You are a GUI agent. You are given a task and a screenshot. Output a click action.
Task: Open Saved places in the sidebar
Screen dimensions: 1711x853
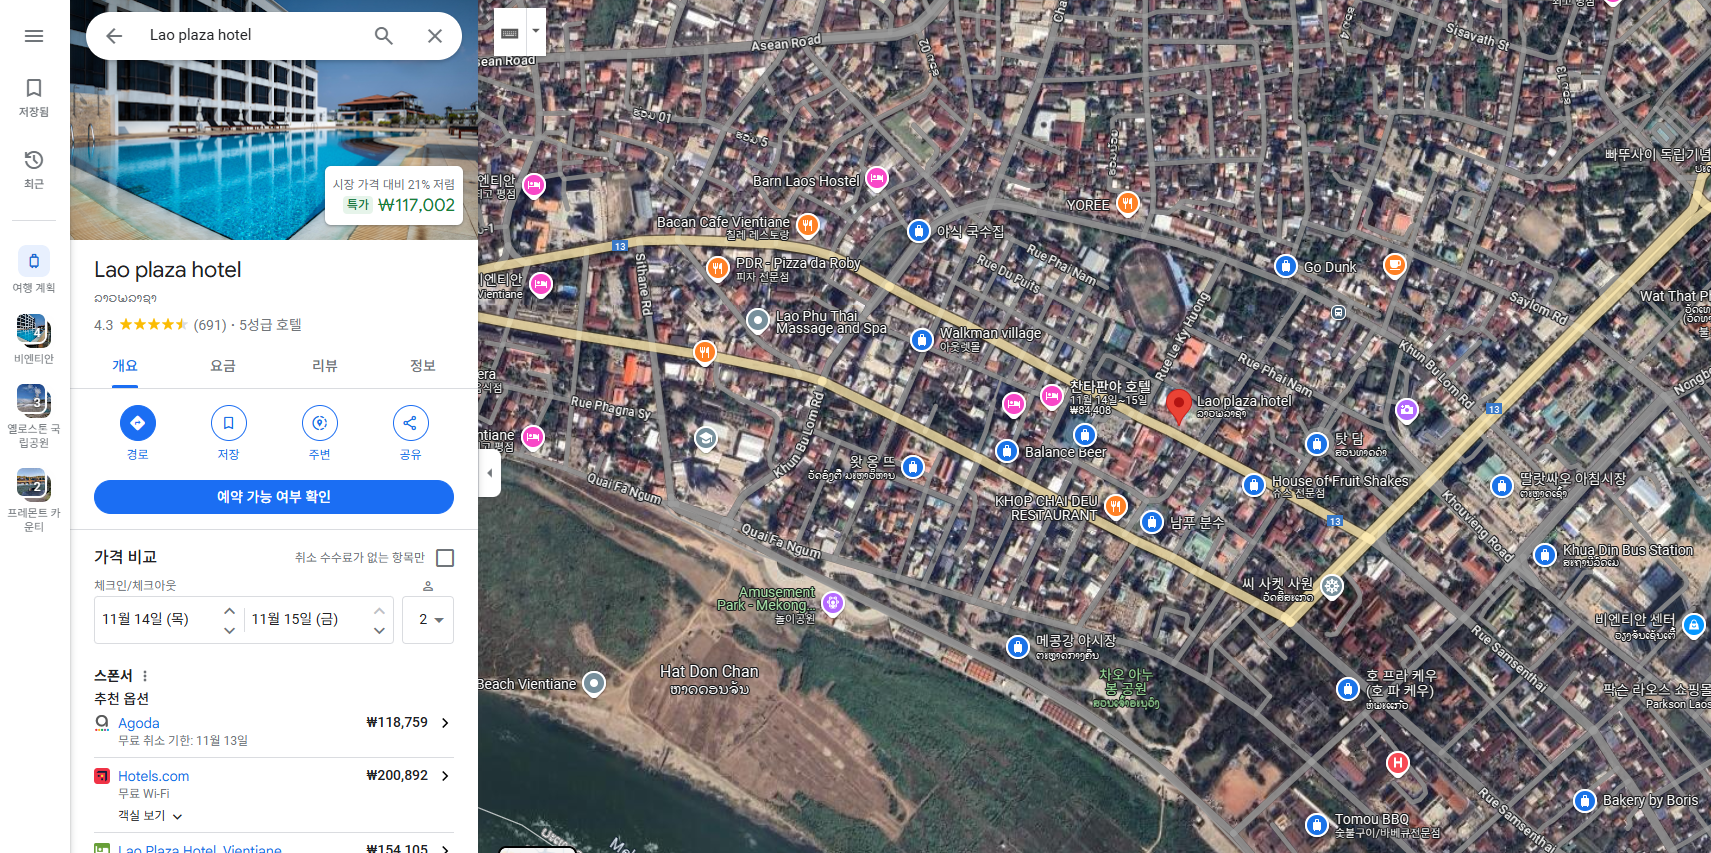point(34,98)
